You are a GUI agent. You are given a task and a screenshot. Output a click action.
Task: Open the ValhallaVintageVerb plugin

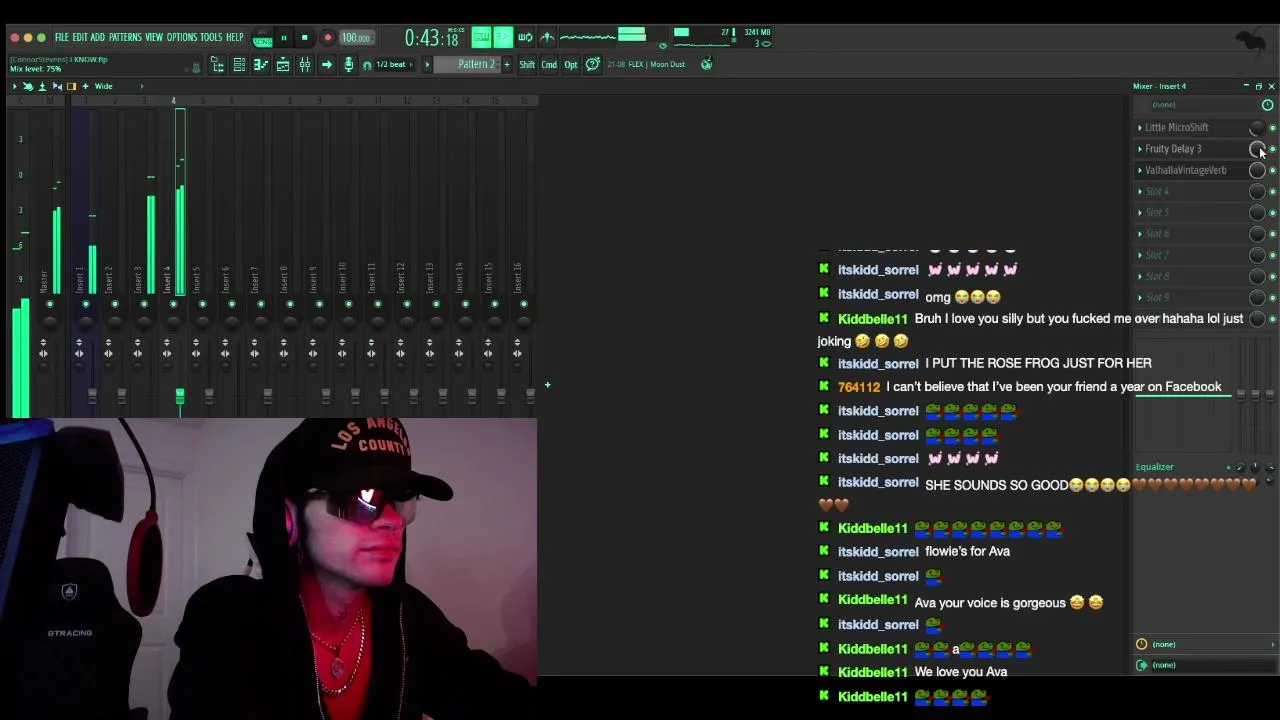tap(1186, 170)
